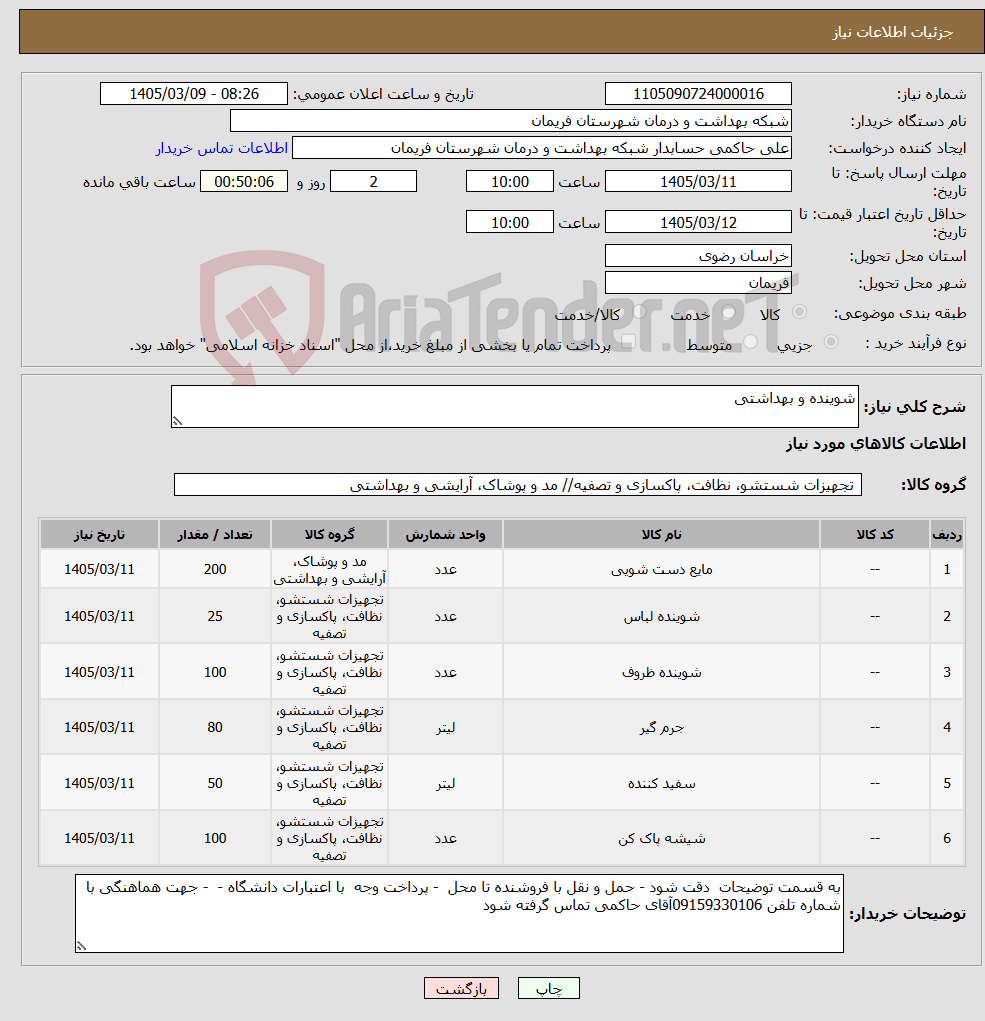Screen dimensions: 985x1021
Task: Click the request creator field علی حاکمی
Action: pos(542,148)
